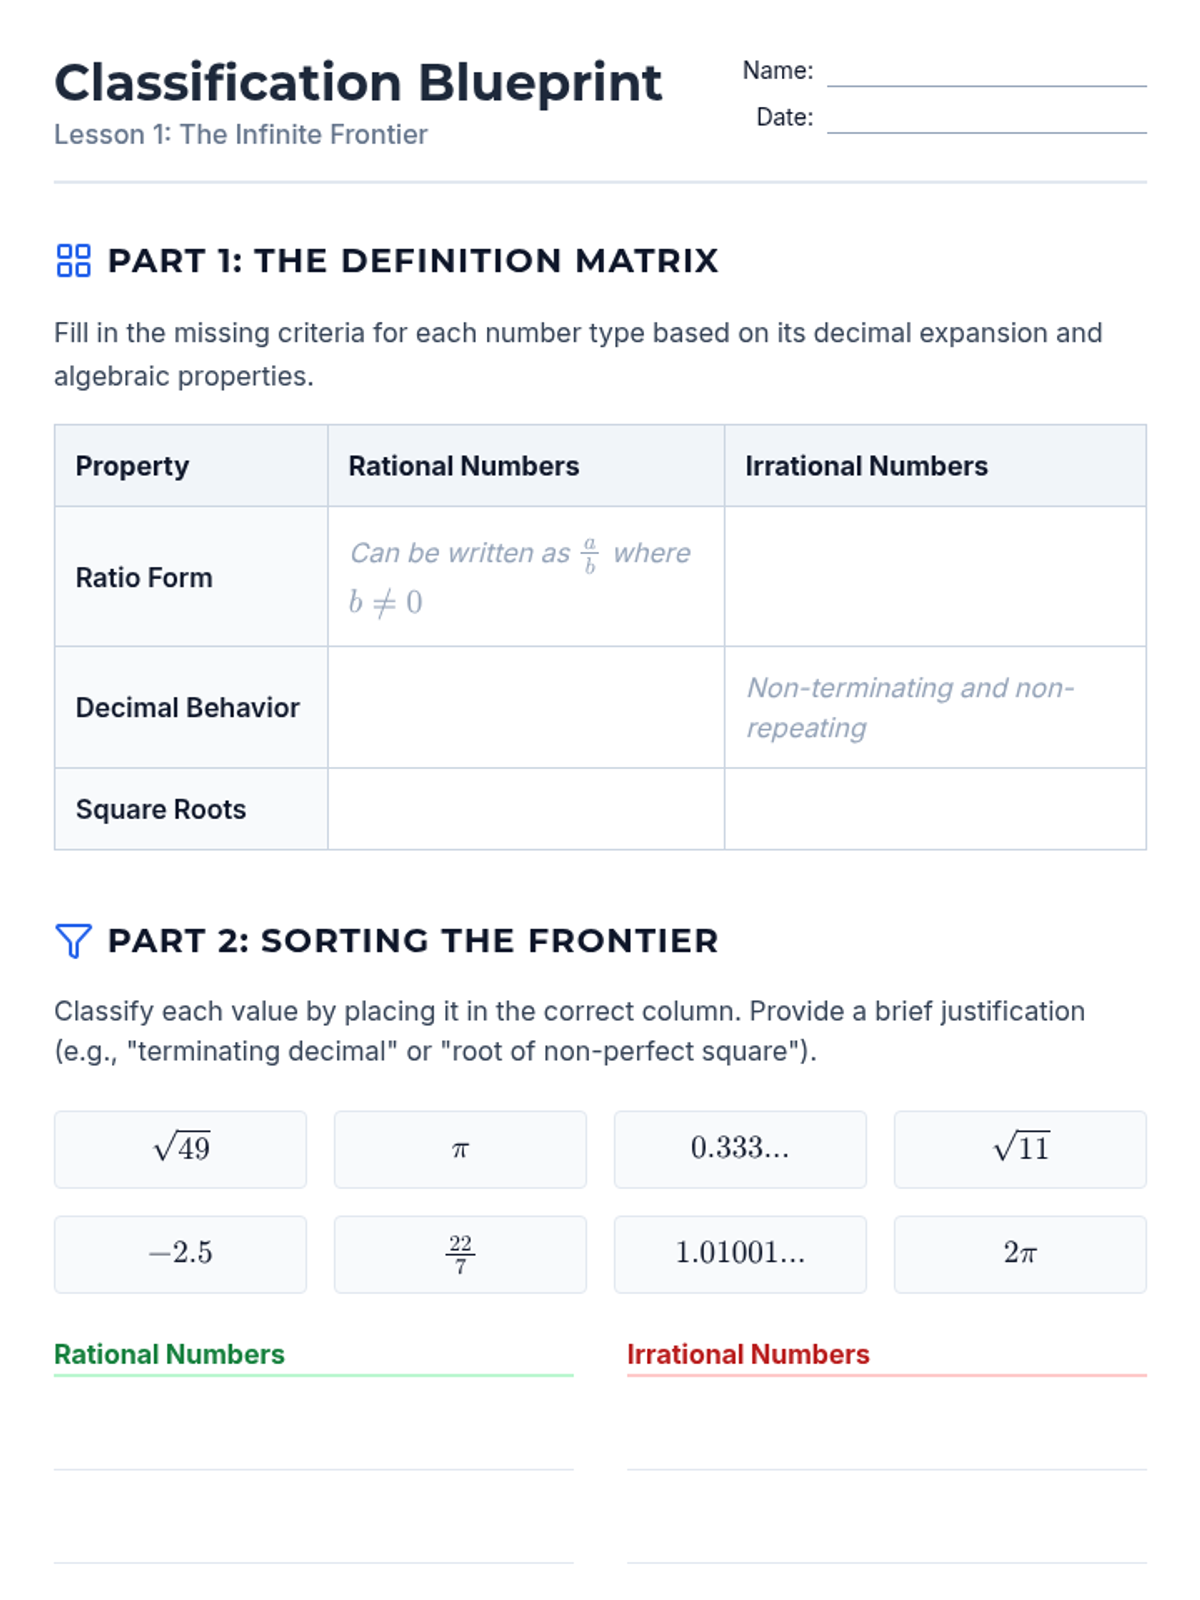Select the square root of 49 card
Viewport: 1200px width, 1600px height.
coord(180,1149)
